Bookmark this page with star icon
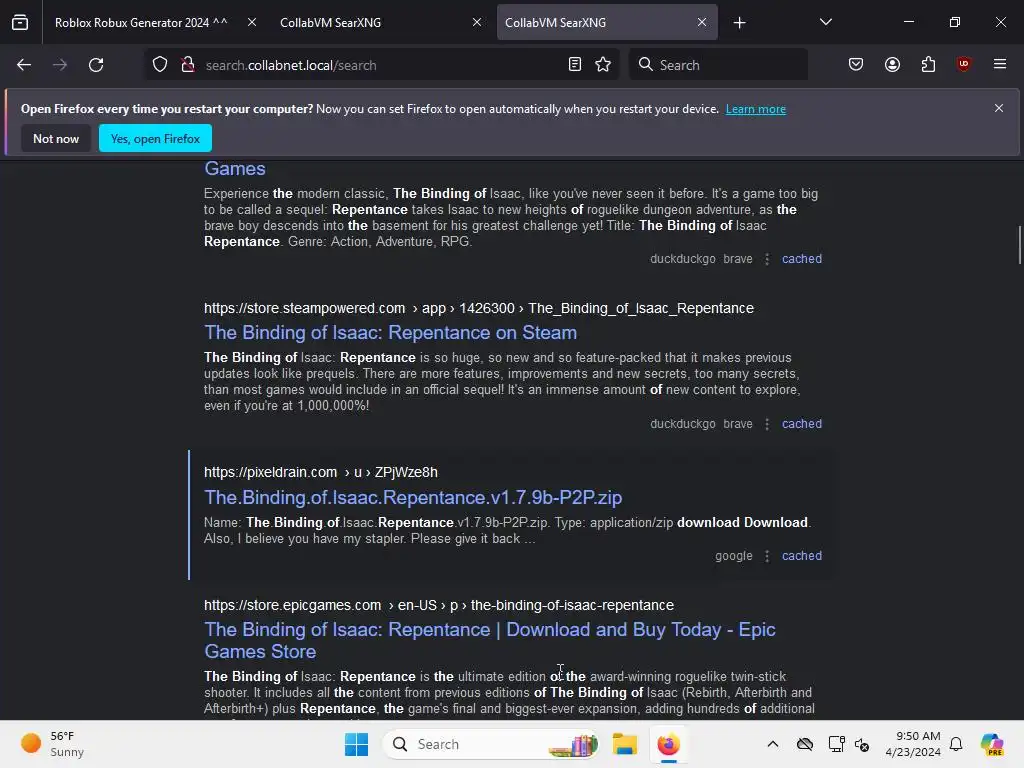 point(603,65)
